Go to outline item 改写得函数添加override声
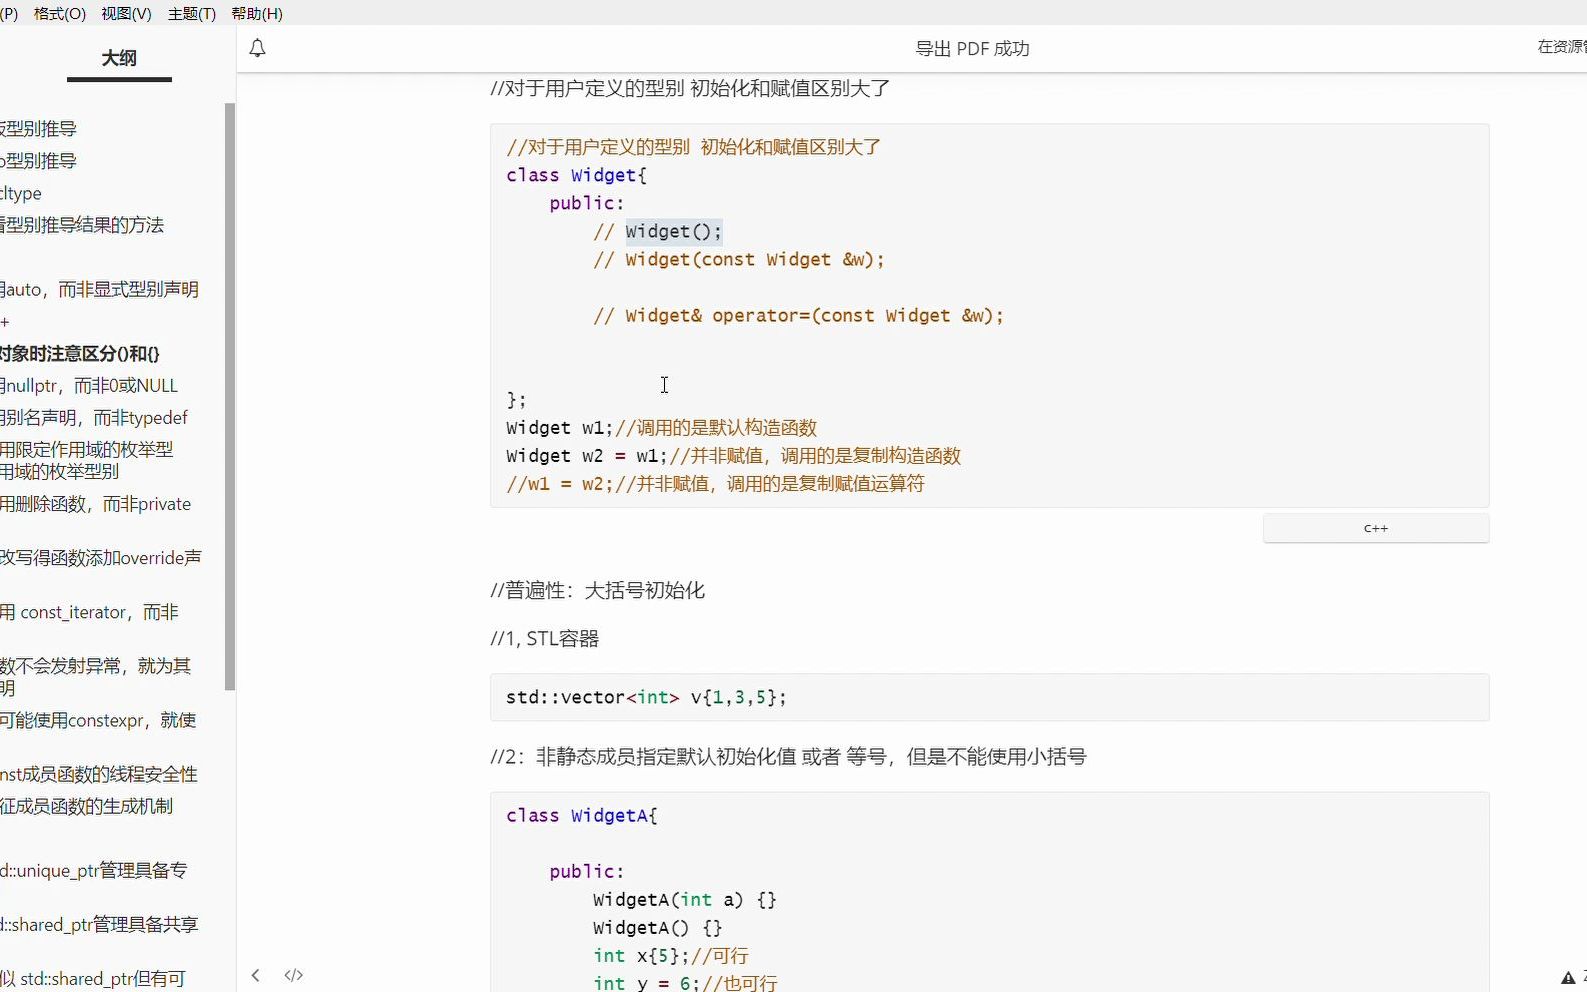Viewport: 1587px width, 992px height. click(x=101, y=557)
